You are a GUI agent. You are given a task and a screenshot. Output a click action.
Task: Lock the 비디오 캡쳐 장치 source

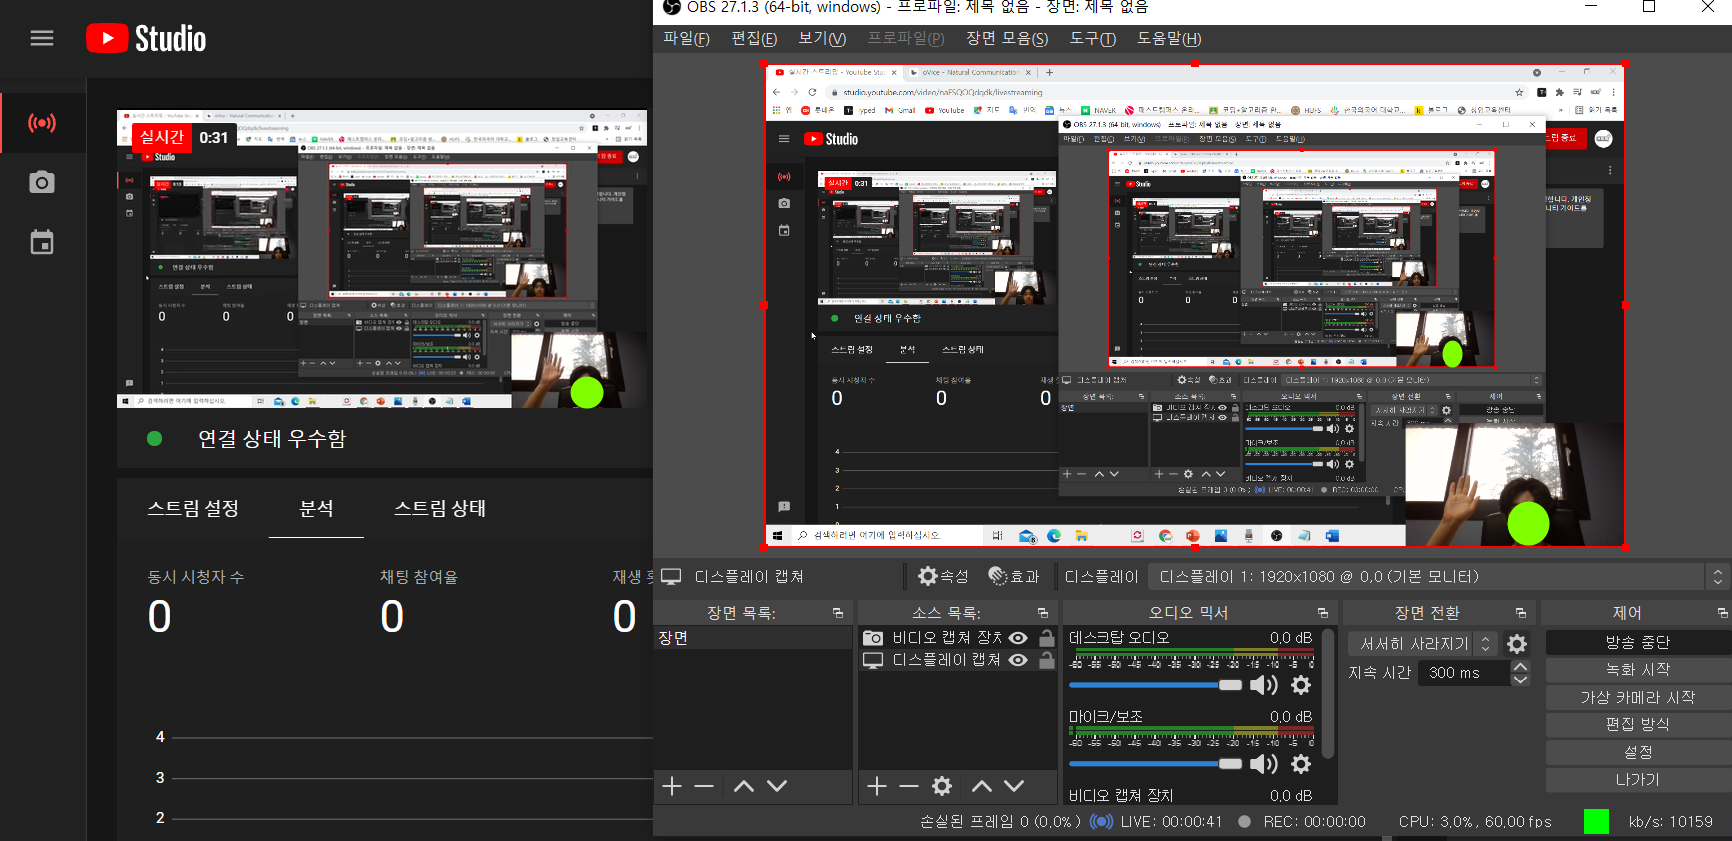pos(1046,638)
